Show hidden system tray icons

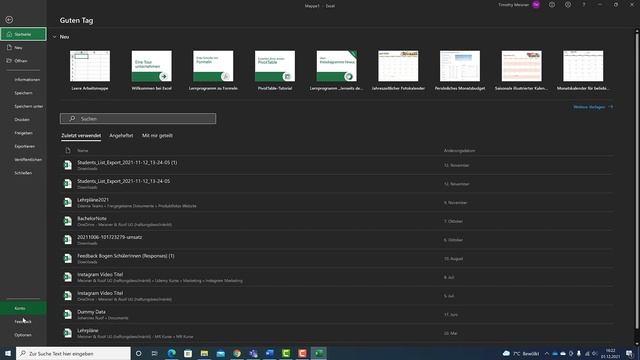pos(547,353)
